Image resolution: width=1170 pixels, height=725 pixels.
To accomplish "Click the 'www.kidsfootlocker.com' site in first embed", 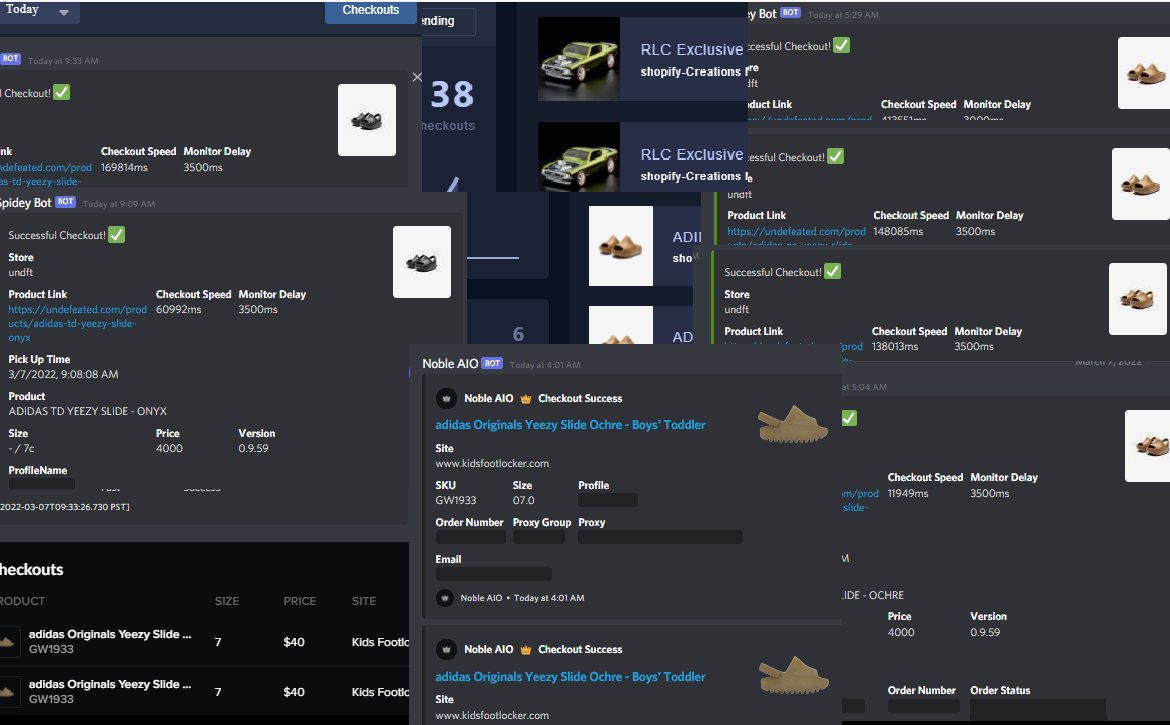I will [492, 463].
